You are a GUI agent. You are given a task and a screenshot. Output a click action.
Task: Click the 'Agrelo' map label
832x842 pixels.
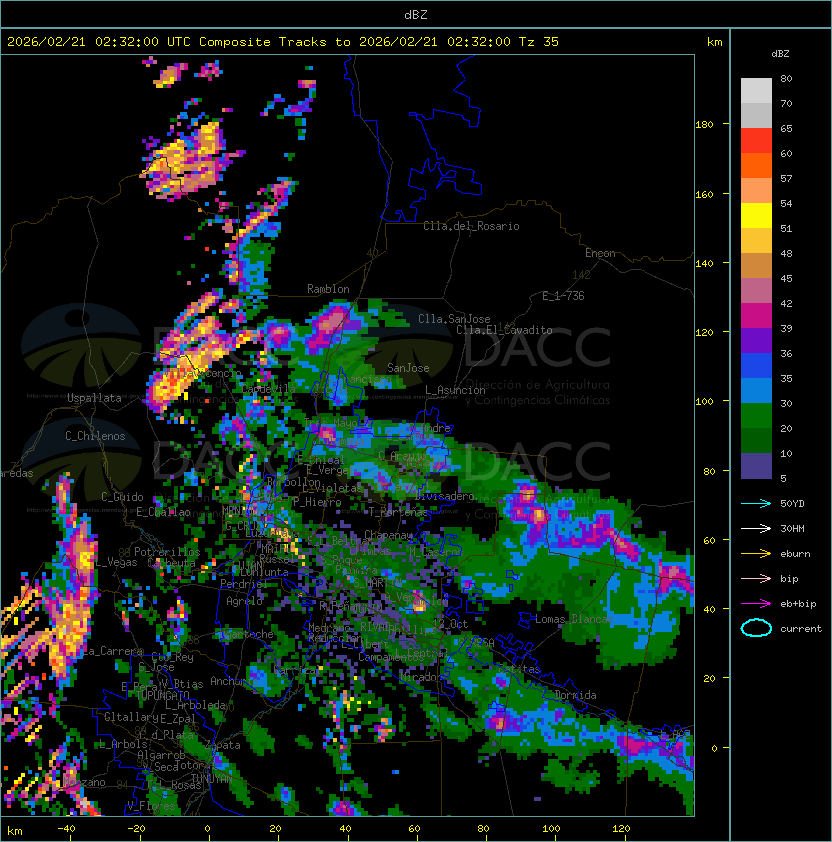tap(244, 601)
